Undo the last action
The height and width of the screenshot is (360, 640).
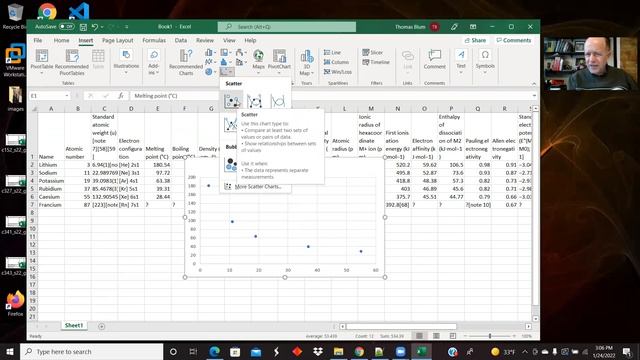click(x=95, y=27)
